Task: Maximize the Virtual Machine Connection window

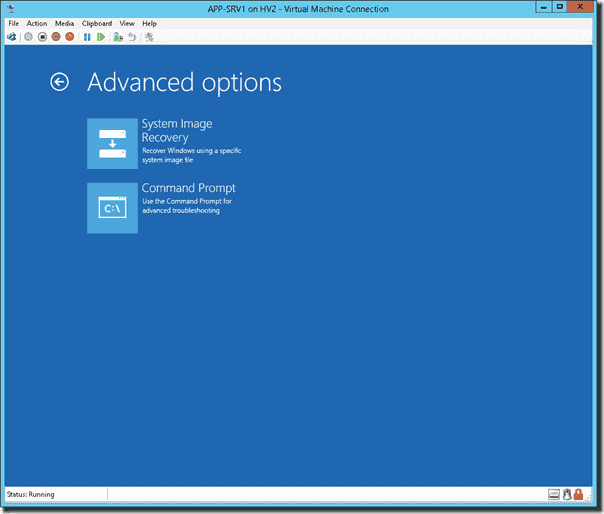Action: (560, 7)
